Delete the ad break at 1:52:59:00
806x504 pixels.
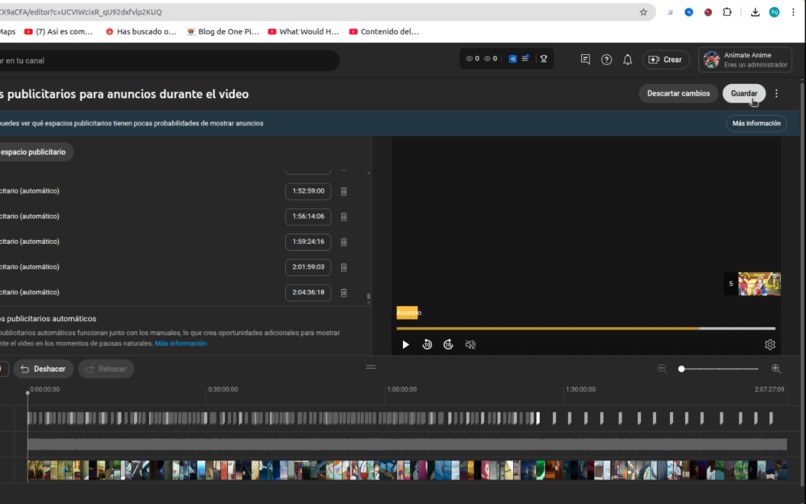click(344, 191)
